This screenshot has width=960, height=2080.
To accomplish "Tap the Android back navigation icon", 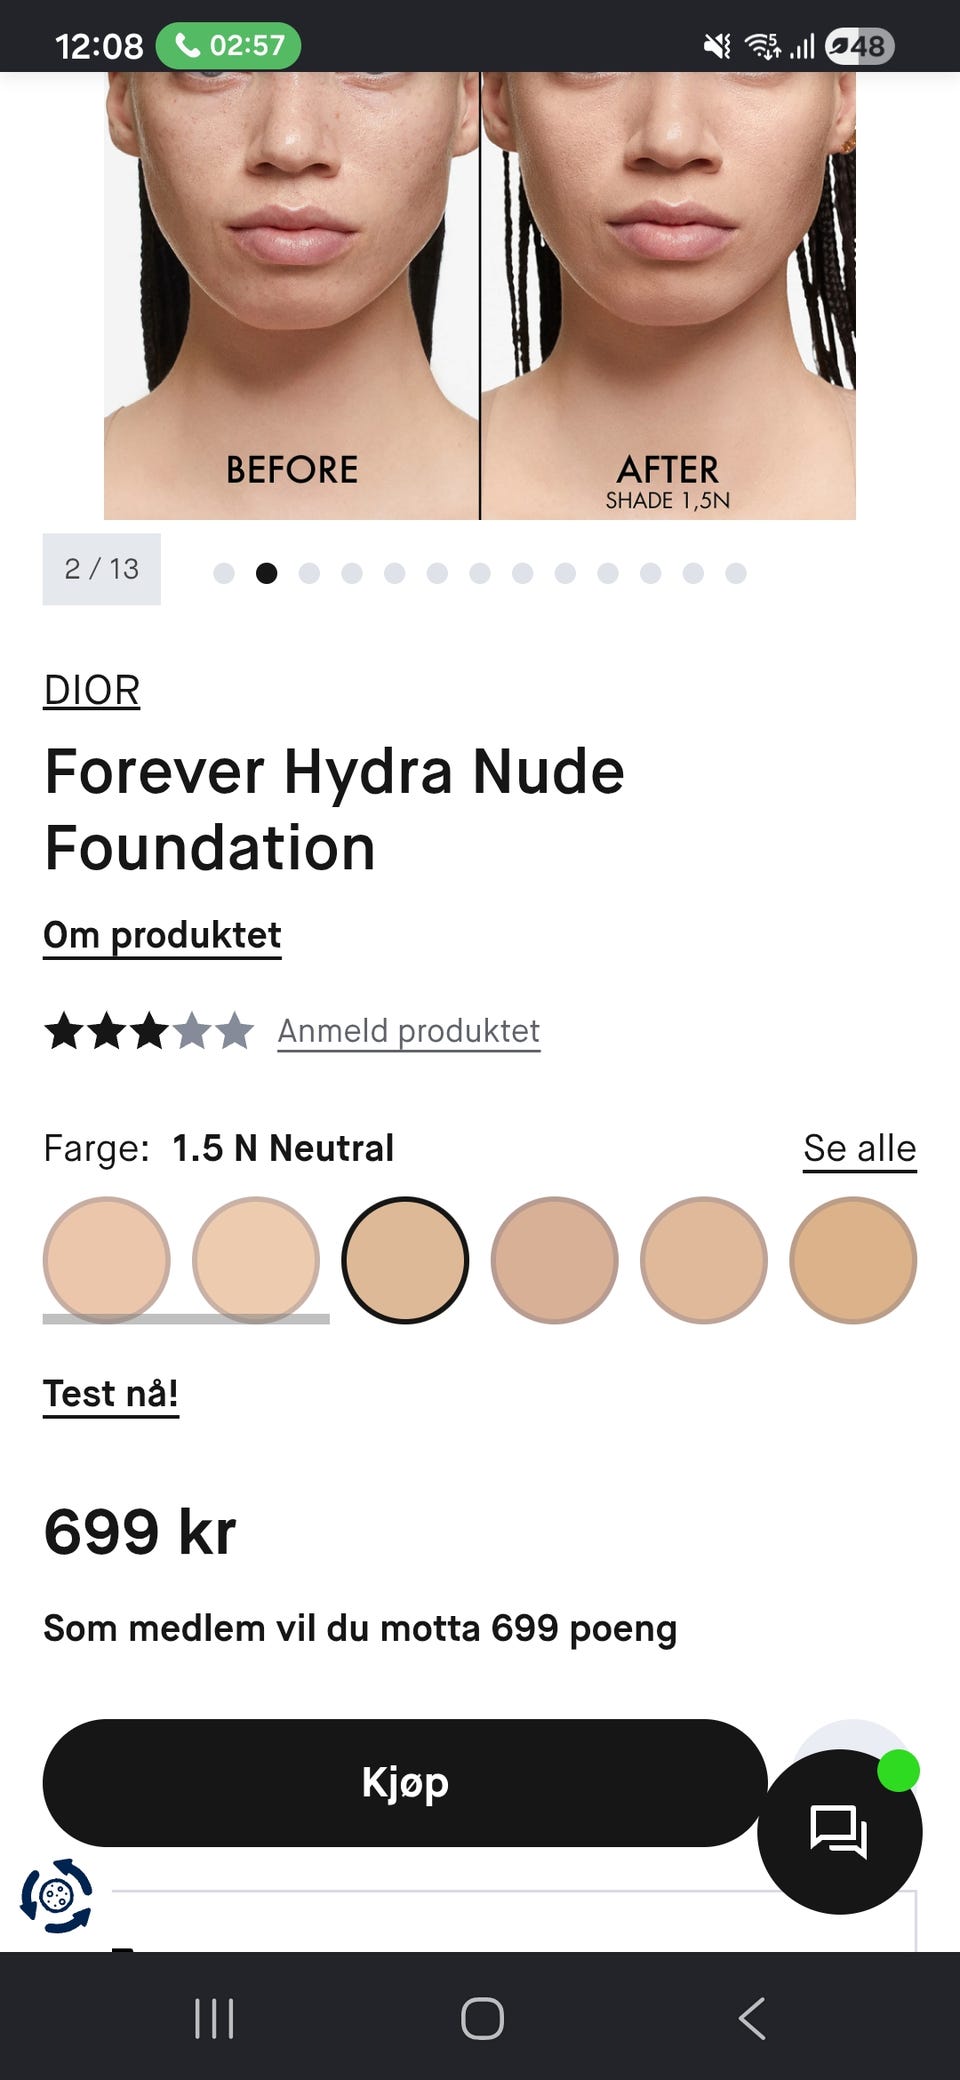I will pos(752,2018).
